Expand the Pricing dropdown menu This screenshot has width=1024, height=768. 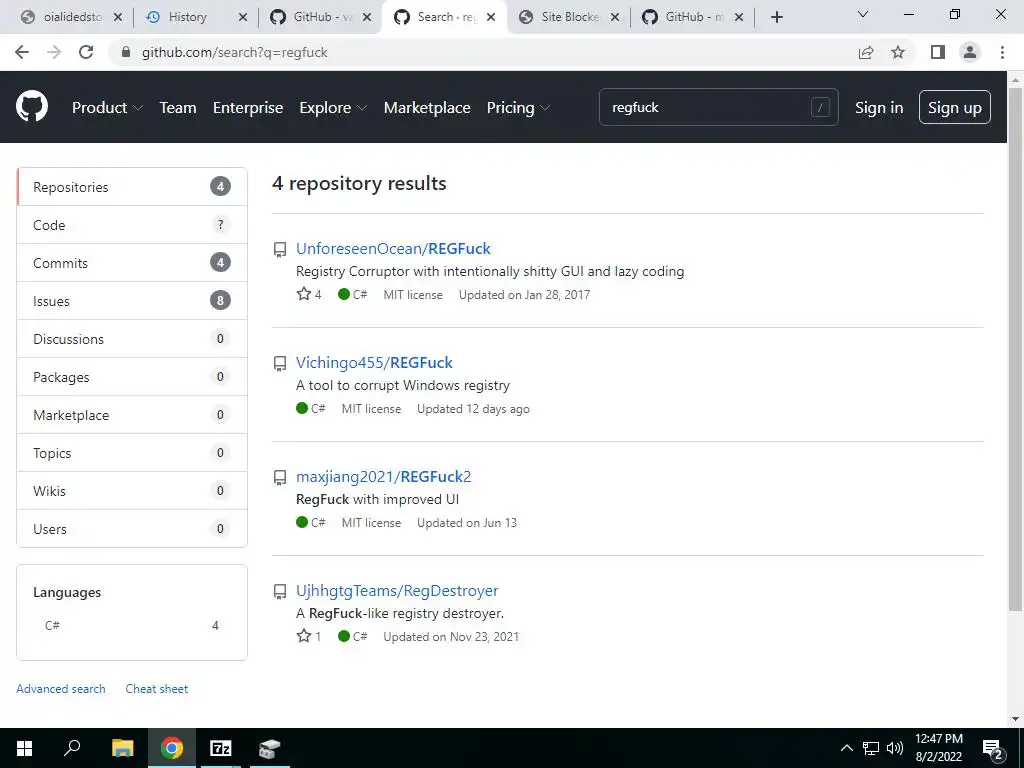pyautogui.click(x=518, y=108)
